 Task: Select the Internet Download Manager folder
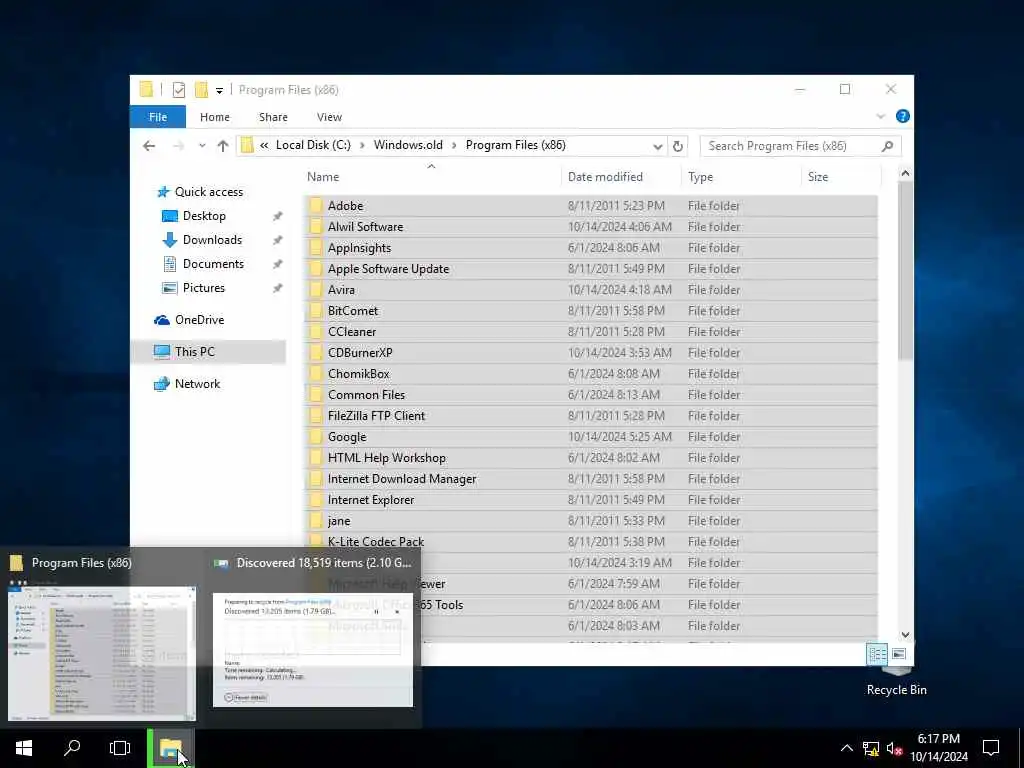click(590, 479)
